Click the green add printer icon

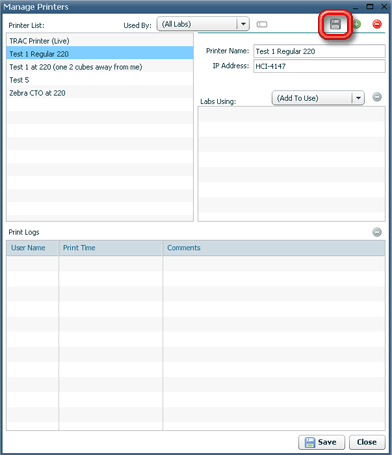357,24
